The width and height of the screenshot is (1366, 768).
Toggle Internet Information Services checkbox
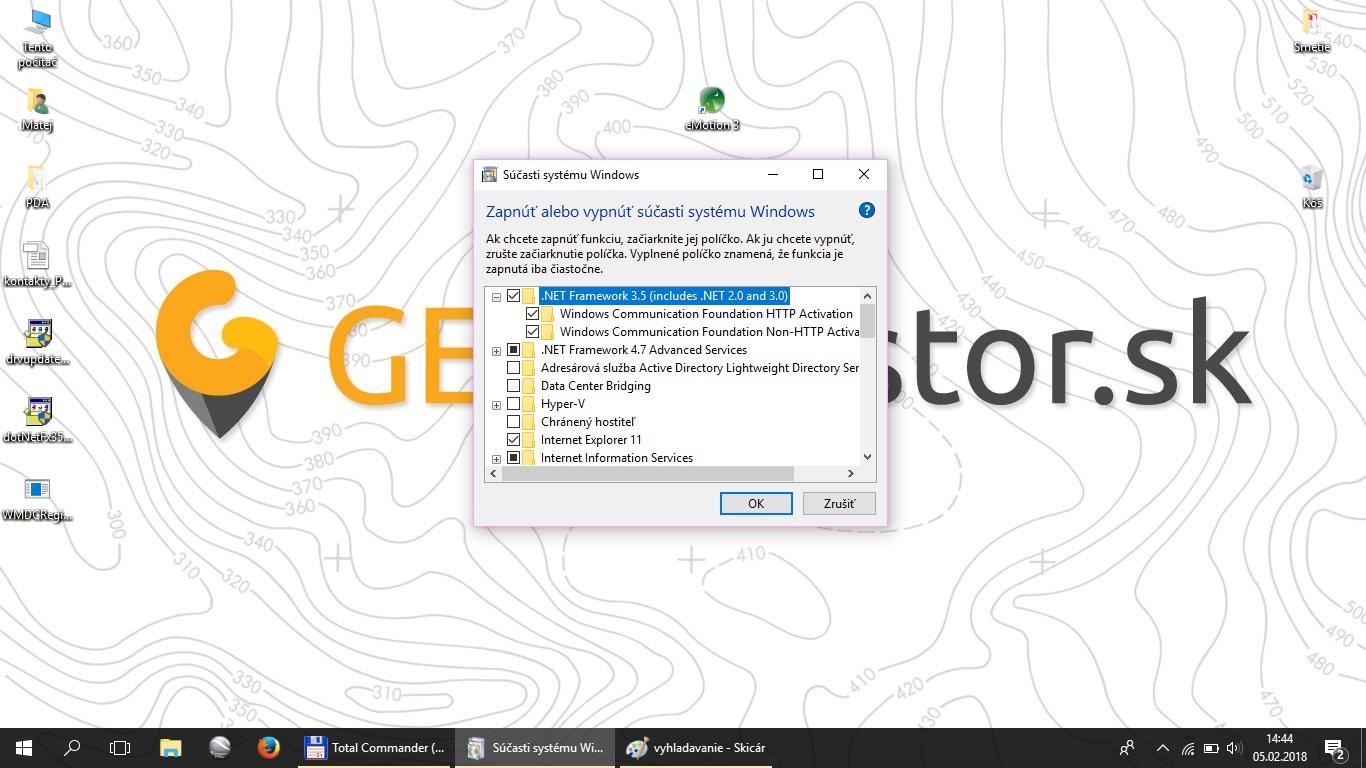pyautogui.click(x=514, y=458)
